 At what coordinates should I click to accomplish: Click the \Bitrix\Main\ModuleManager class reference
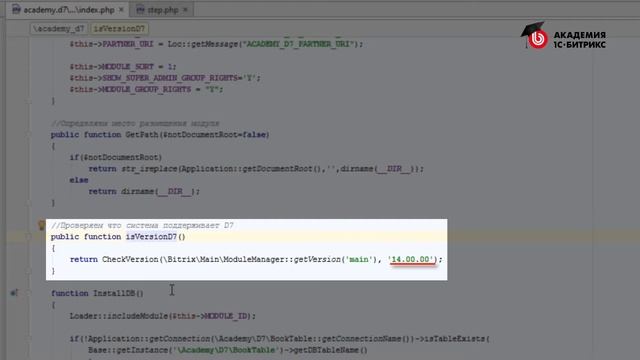click(x=224, y=259)
